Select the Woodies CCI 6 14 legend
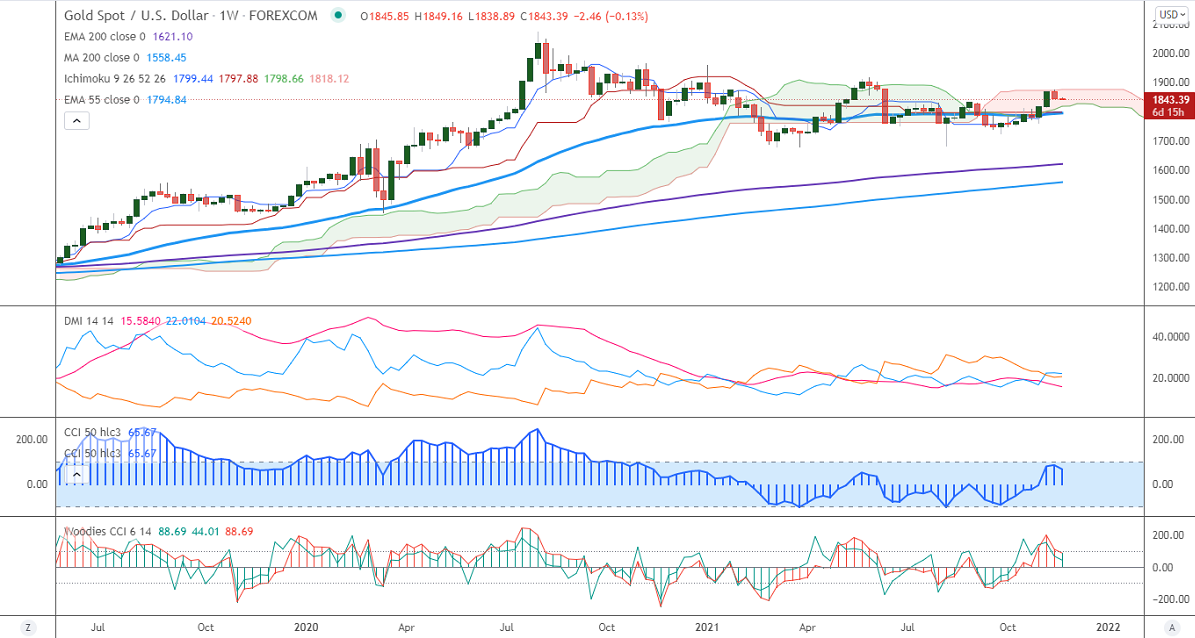Image resolution: width=1195 pixels, height=638 pixels. click(x=107, y=531)
